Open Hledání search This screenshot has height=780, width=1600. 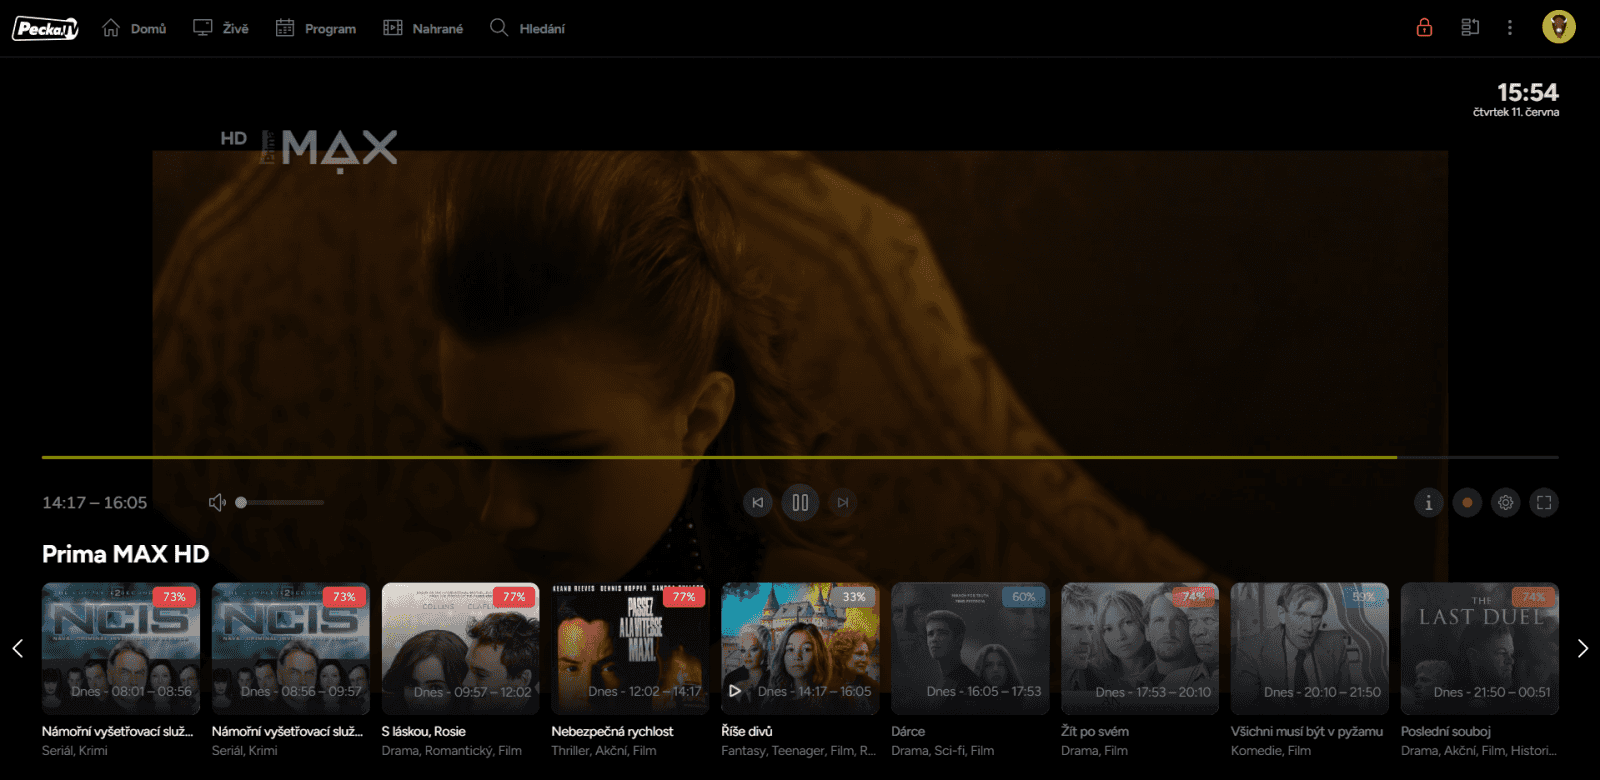[x=527, y=28]
